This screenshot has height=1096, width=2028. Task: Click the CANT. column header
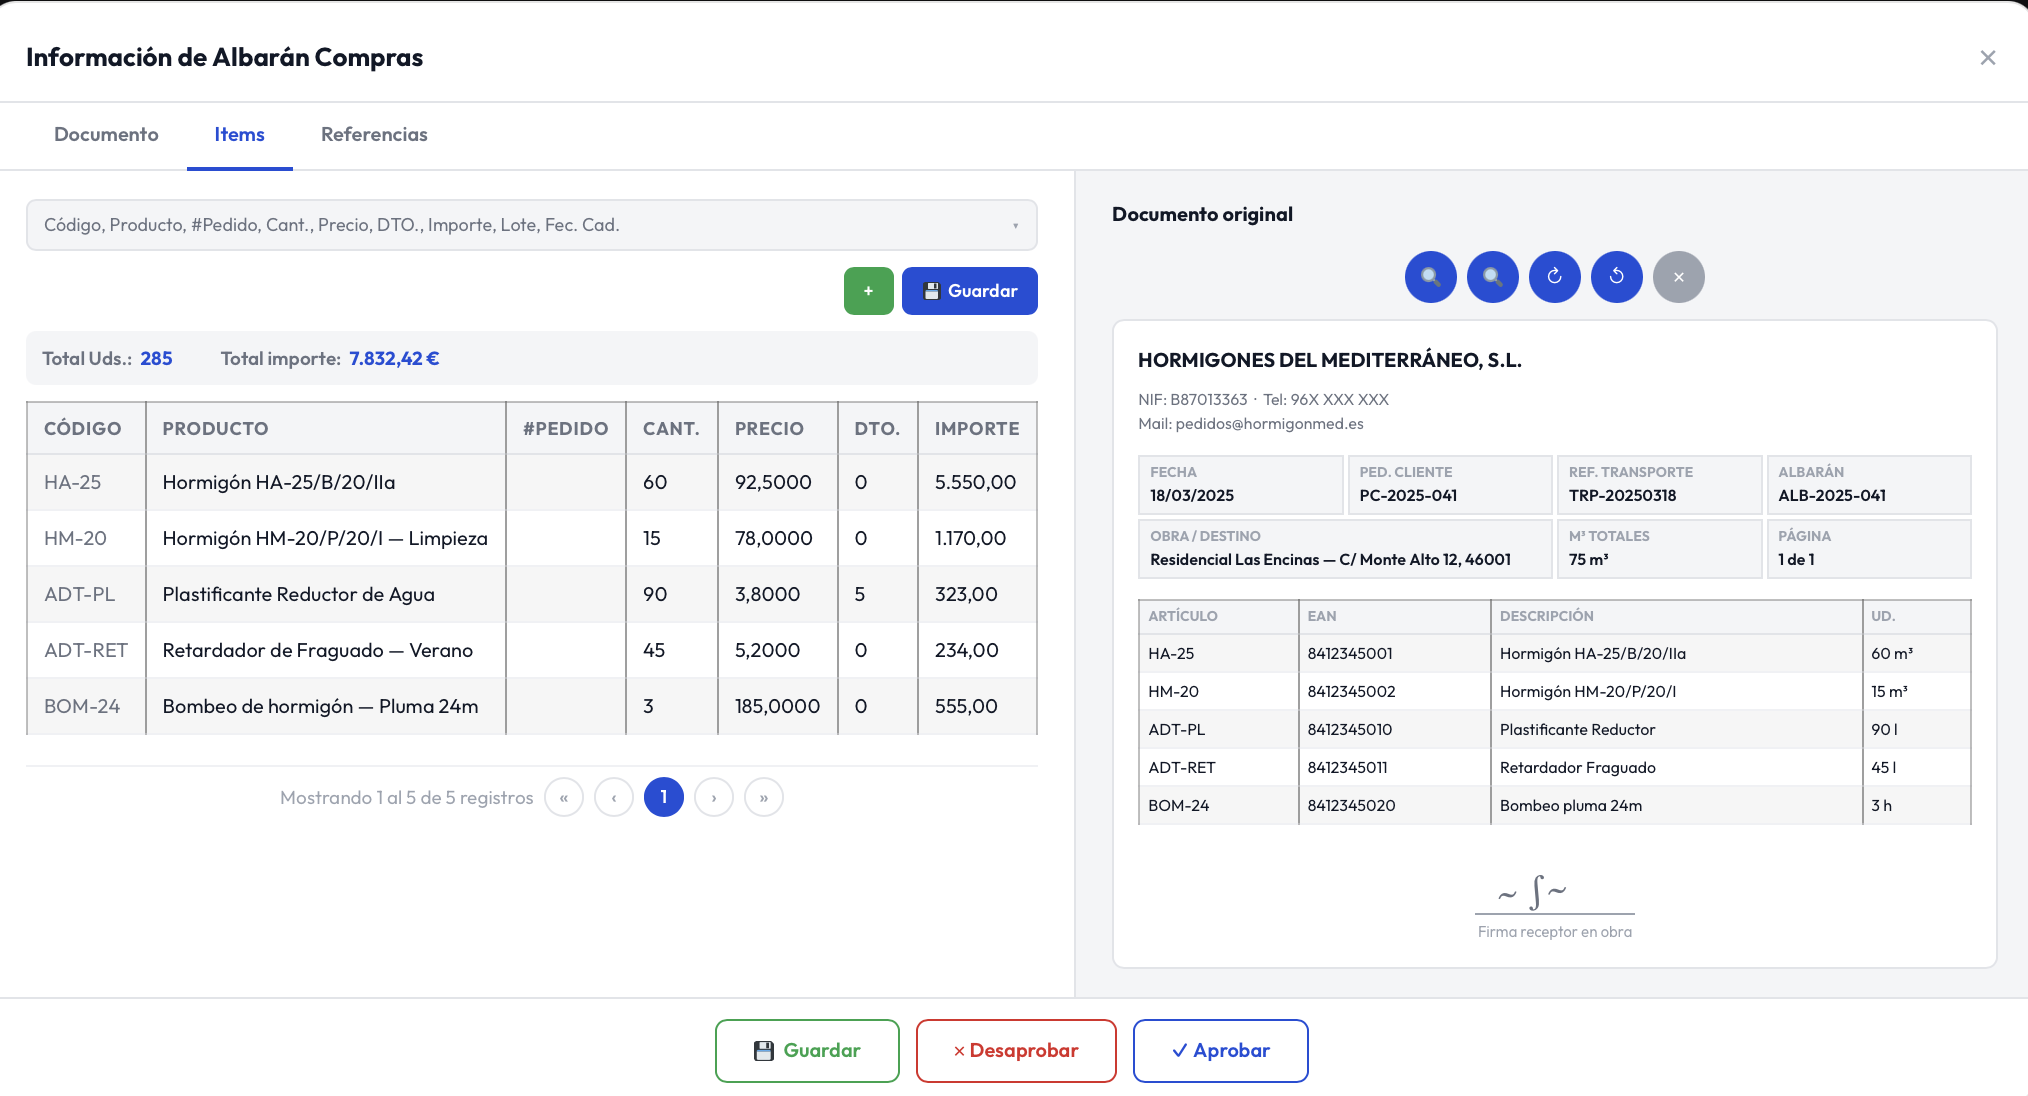(x=672, y=429)
